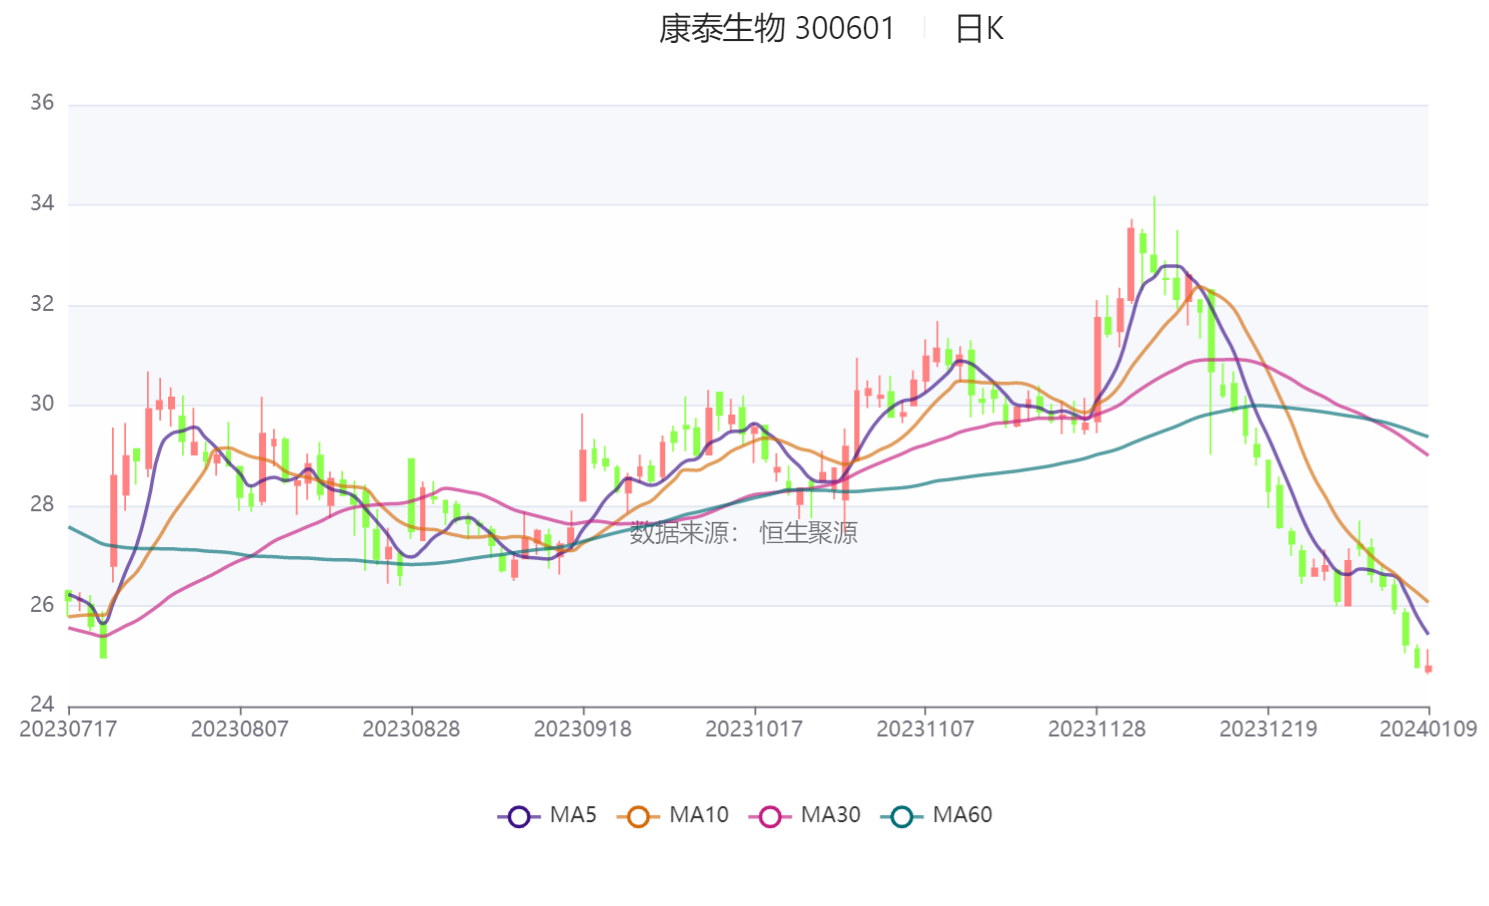The image size is (1489, 906).
Task: Click the y-axis value 34
Action: (42, 203)
